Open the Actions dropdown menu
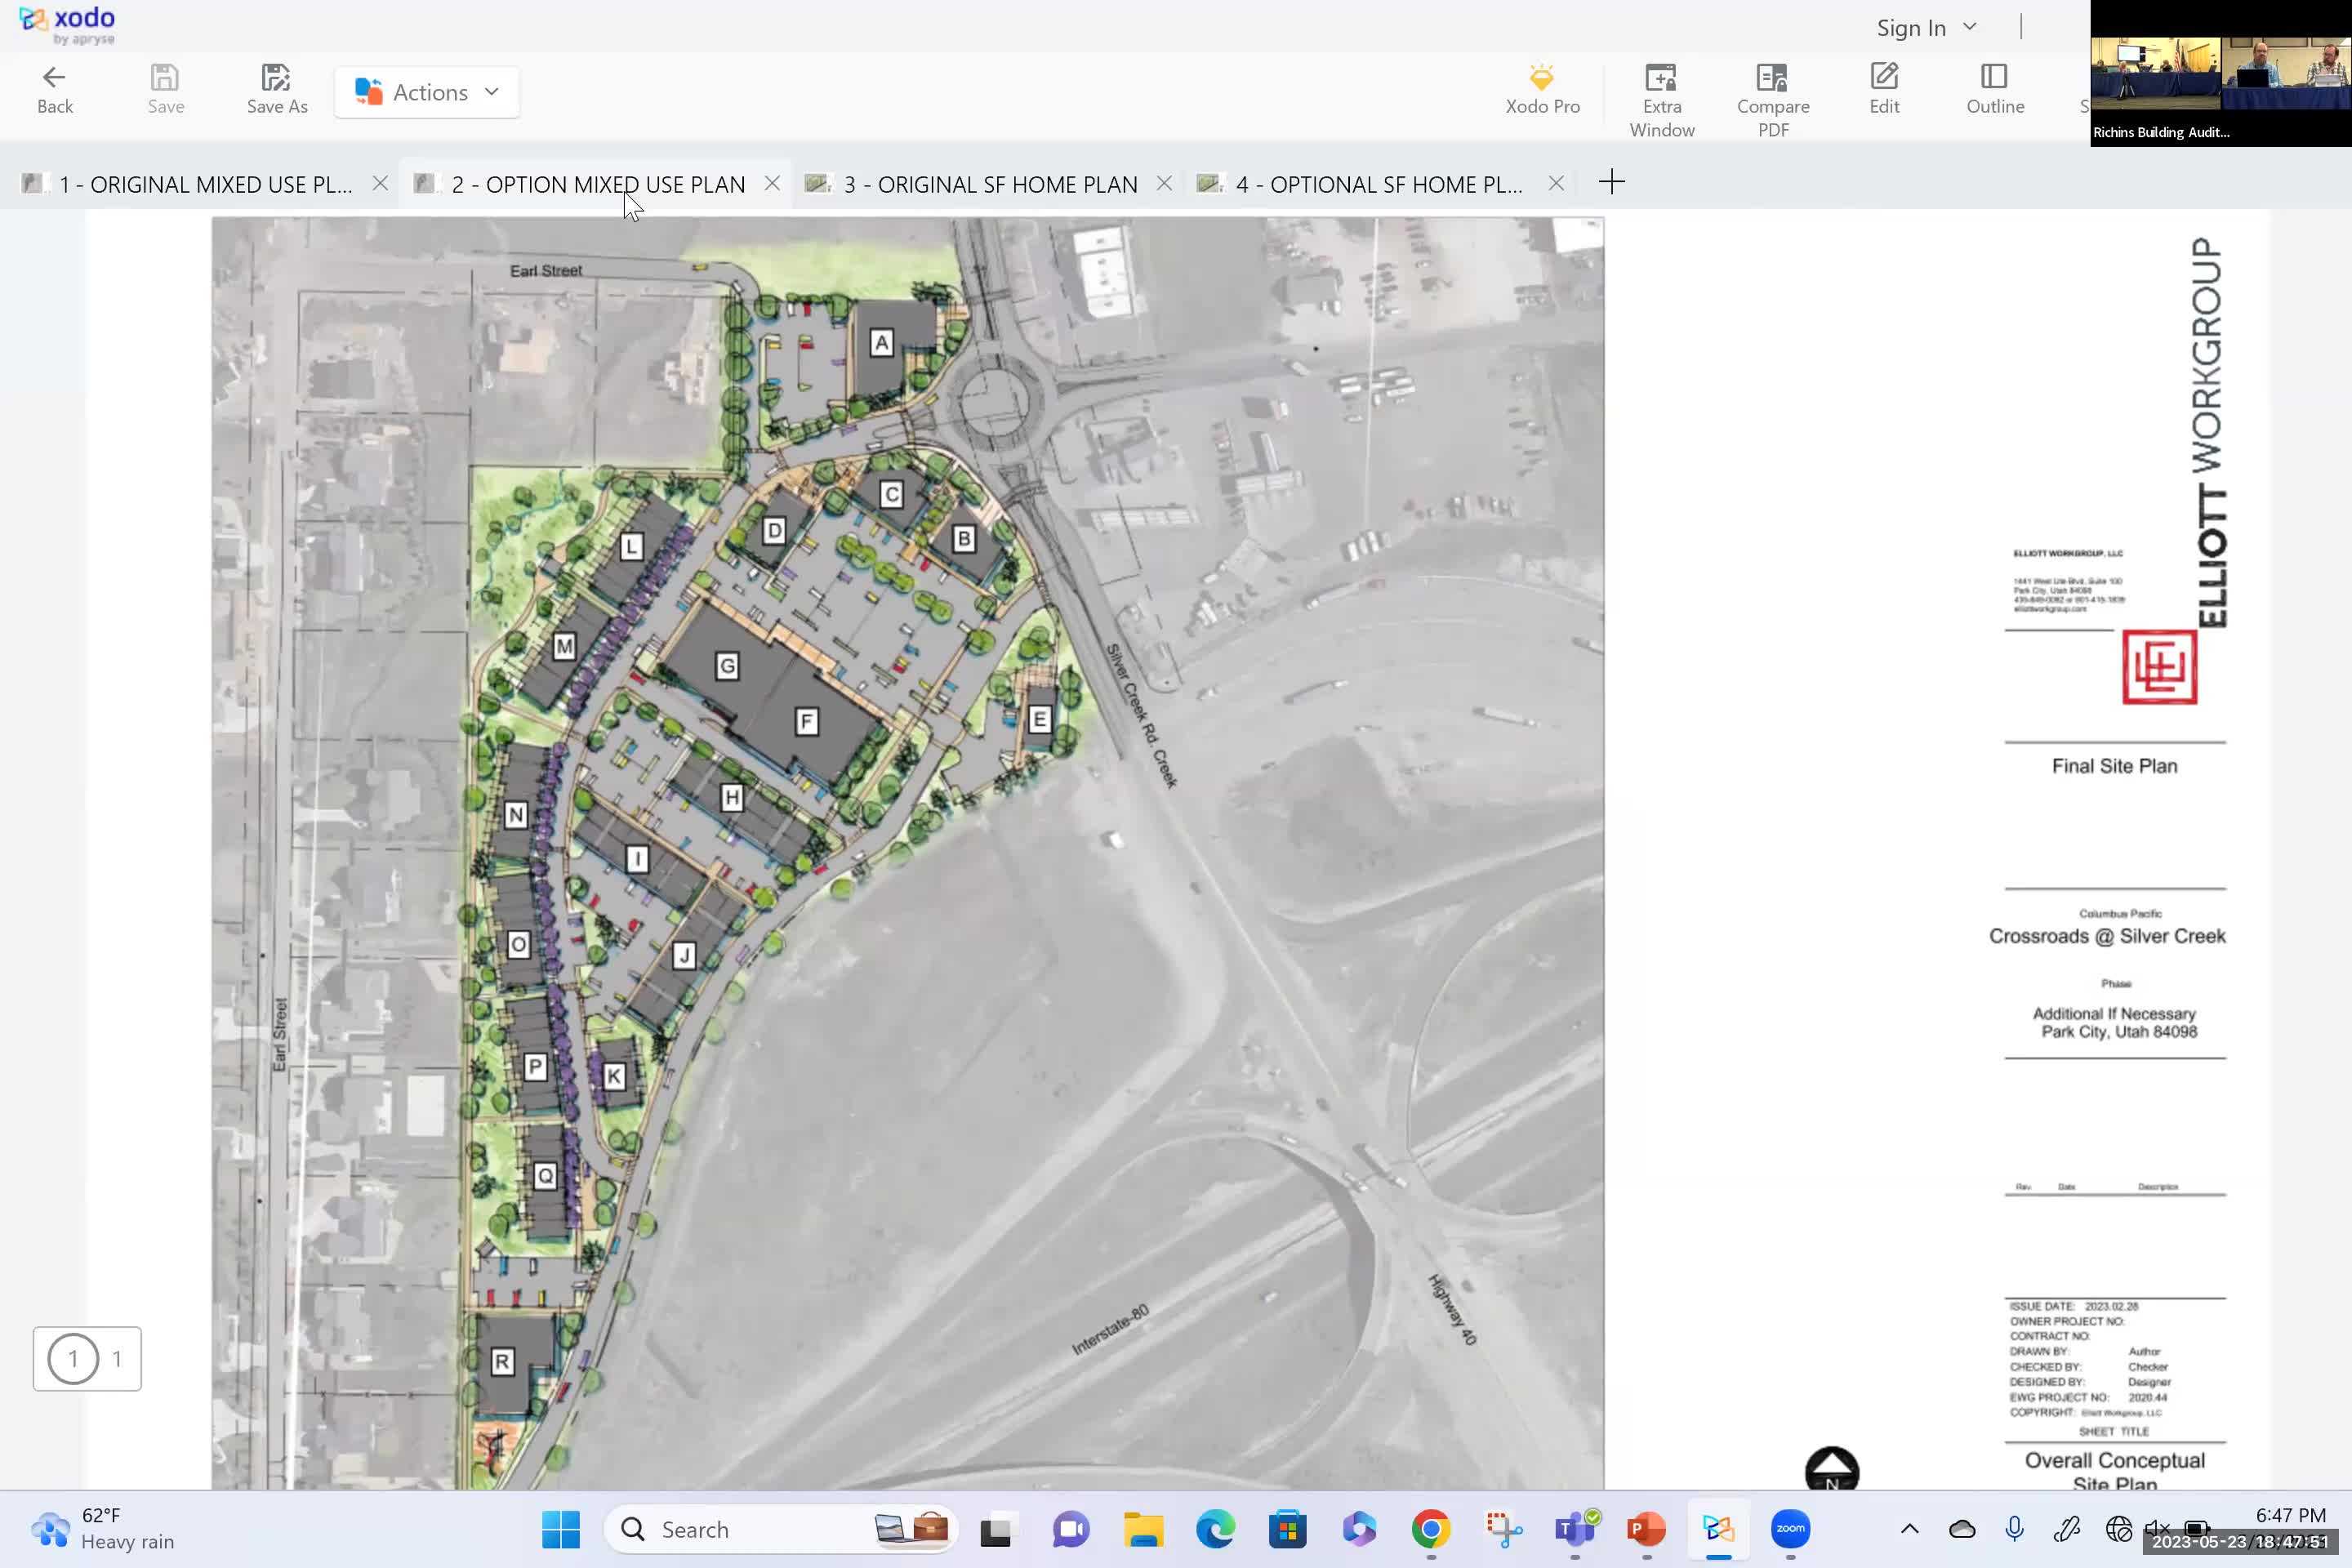This screenshot has width=2352, height=1568. 427,91
